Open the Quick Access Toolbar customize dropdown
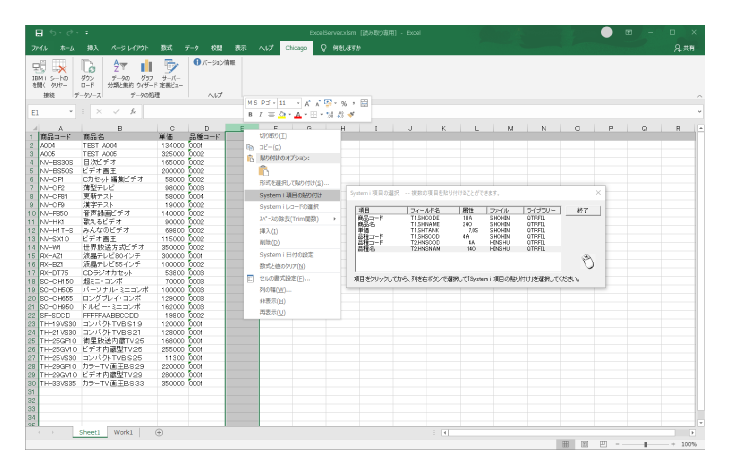730x470 pixels. [x=87, y=33]
